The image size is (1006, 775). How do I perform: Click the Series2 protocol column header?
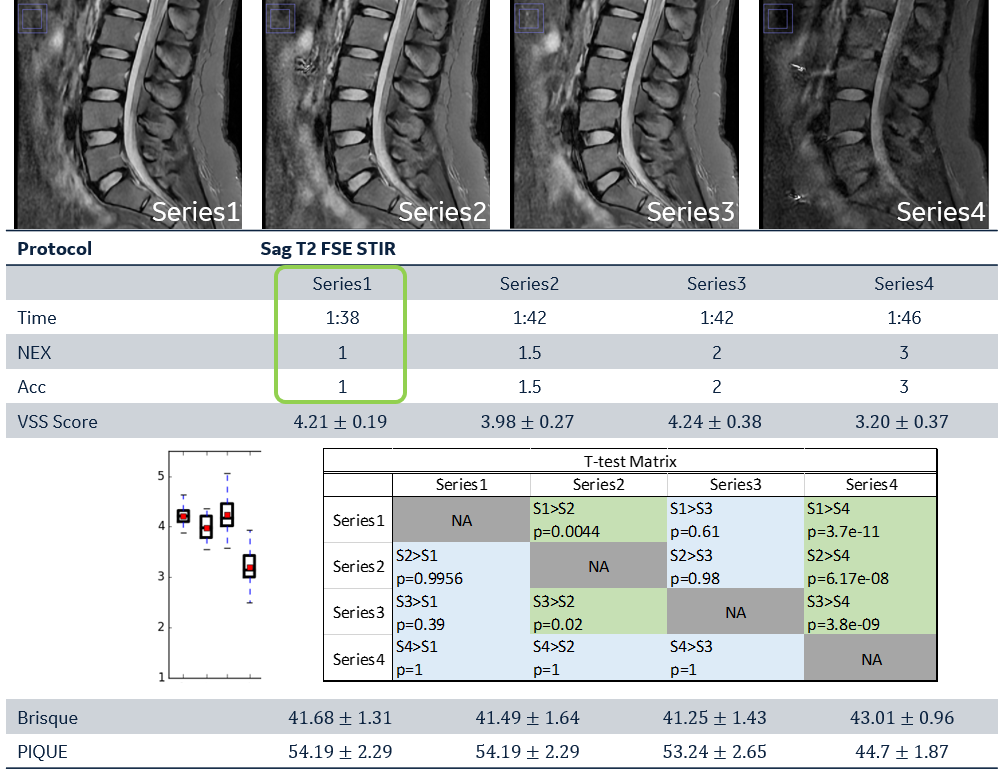click(x=529, y=284)
